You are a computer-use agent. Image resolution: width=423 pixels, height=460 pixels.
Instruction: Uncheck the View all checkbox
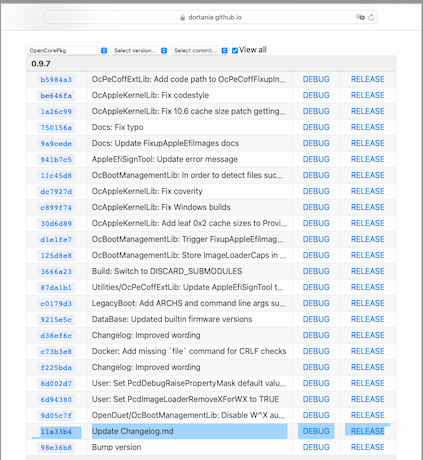tap(235, 50)
